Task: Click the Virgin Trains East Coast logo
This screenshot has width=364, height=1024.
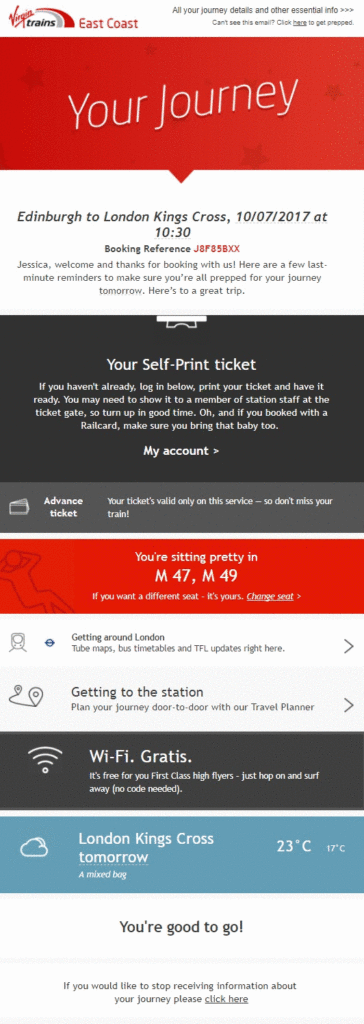Action: (73, 18)
